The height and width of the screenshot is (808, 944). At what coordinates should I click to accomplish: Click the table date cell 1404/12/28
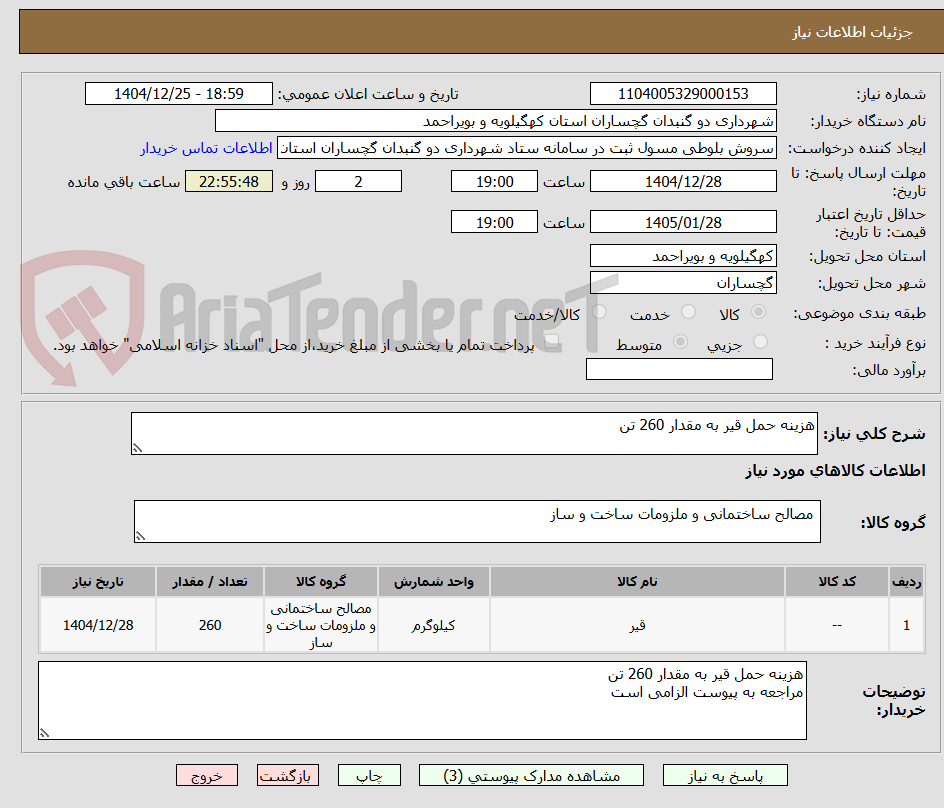pyautogui.click(x=98, y=625)
